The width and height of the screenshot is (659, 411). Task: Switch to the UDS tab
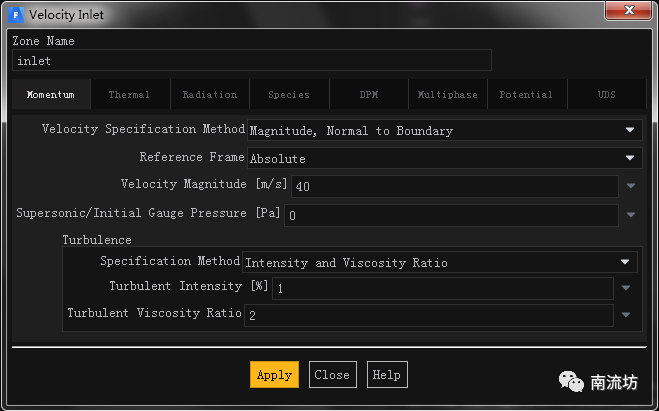click(x=607, y=95)
